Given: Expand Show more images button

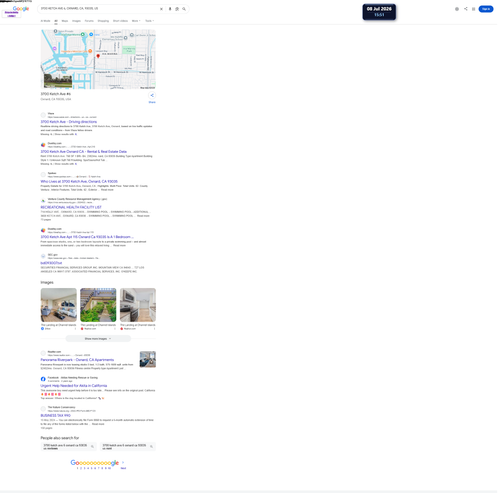Looking at the screenshot, I should (x=98, y=339).
